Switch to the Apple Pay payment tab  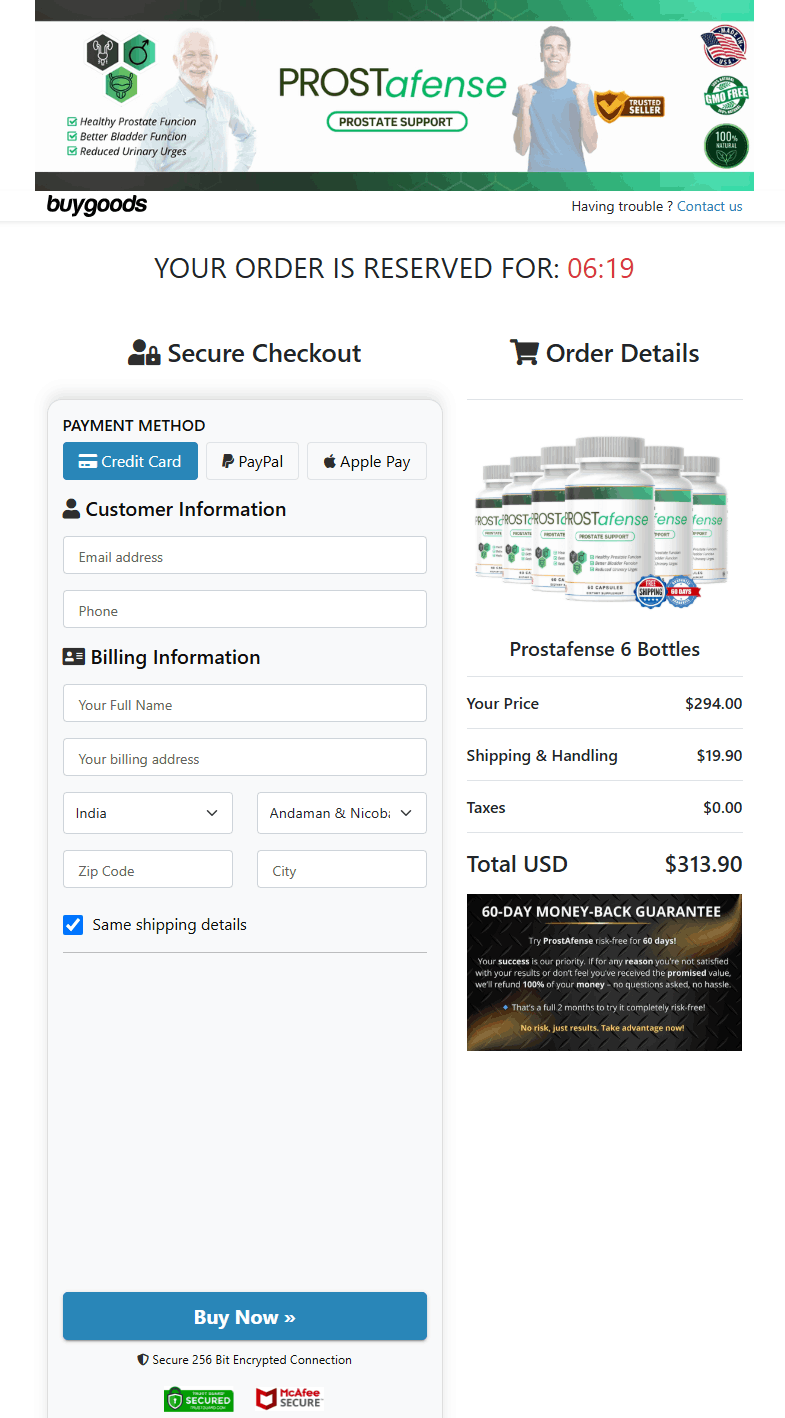click(366, 461)
